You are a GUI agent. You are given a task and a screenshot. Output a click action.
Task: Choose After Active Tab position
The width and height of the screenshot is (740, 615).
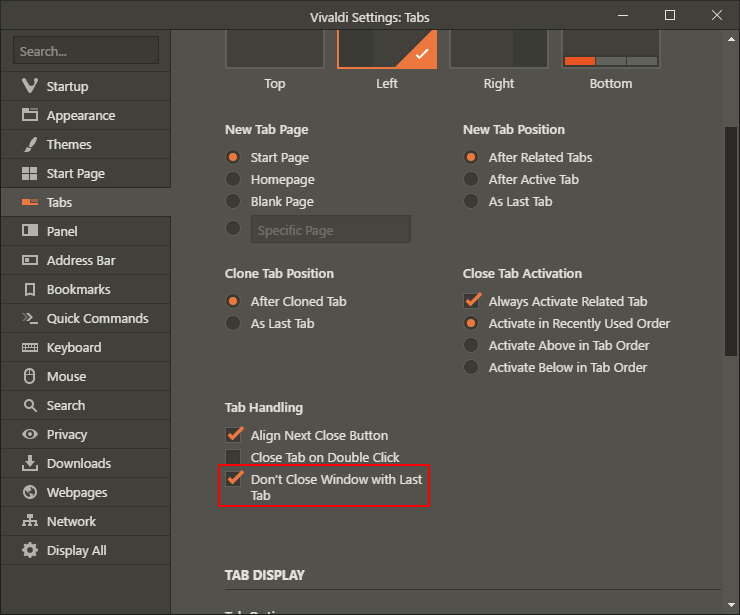[471, 179]
